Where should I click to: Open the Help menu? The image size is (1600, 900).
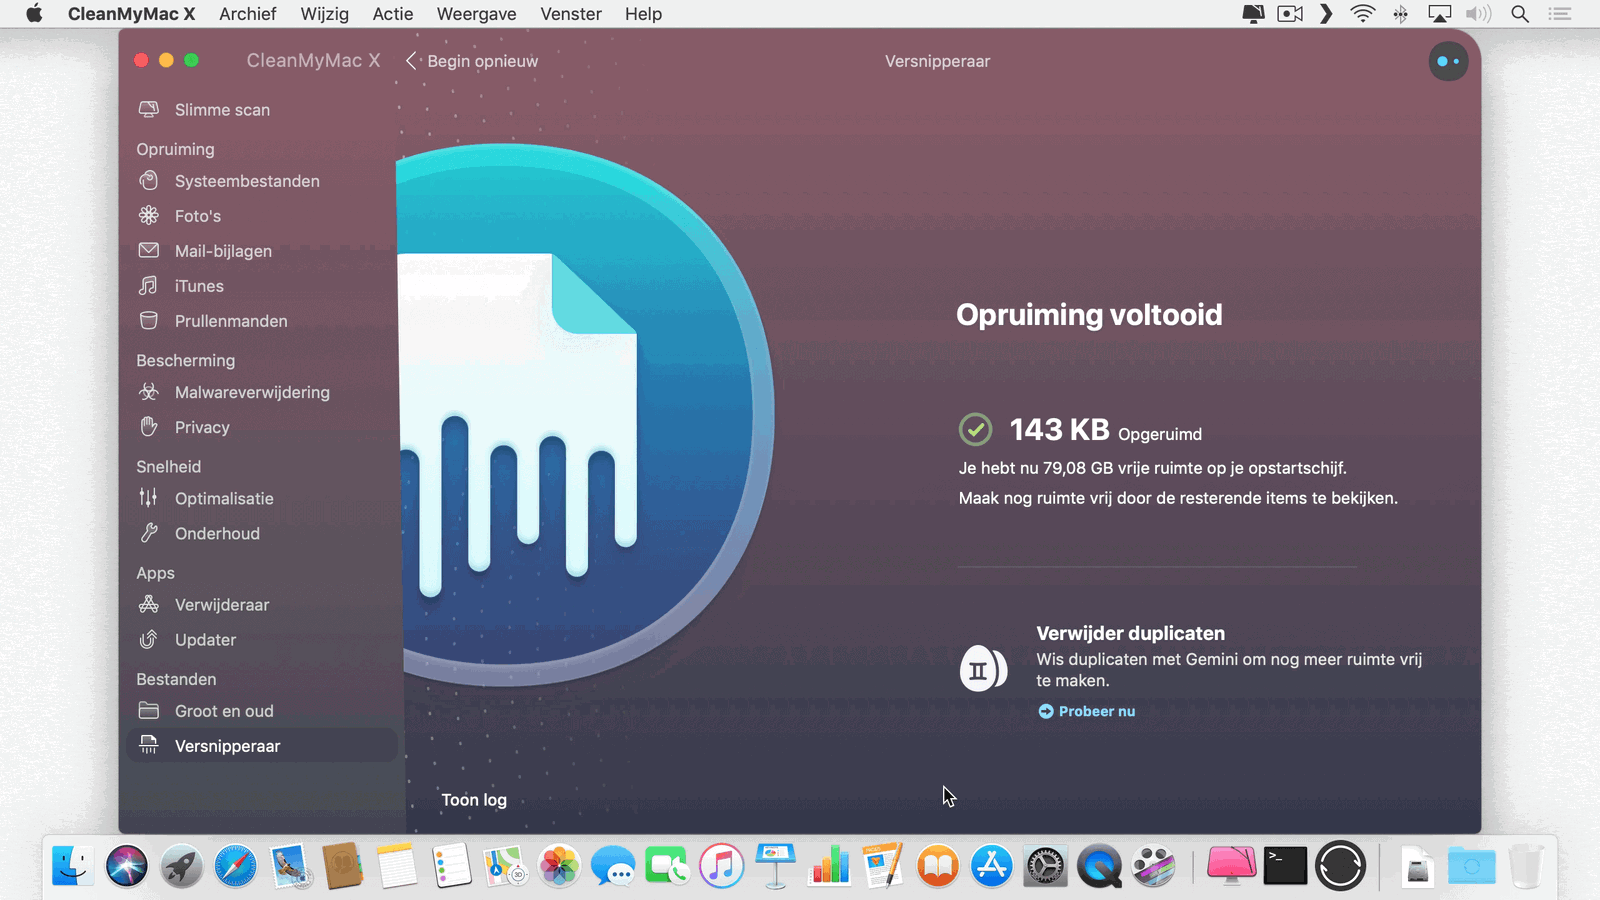(x=644, y=14)
